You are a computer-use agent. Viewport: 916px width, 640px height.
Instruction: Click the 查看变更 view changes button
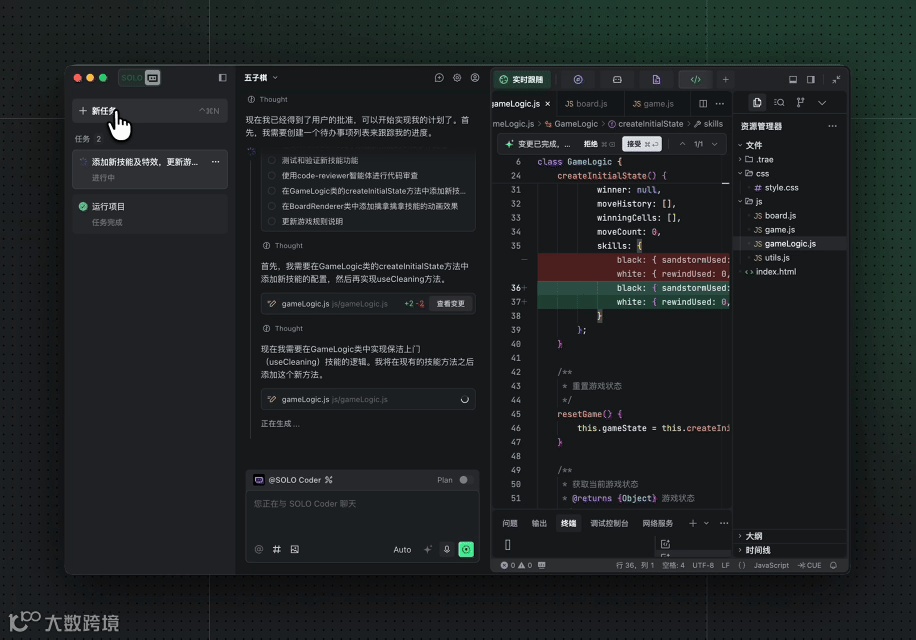click(450, 304)
